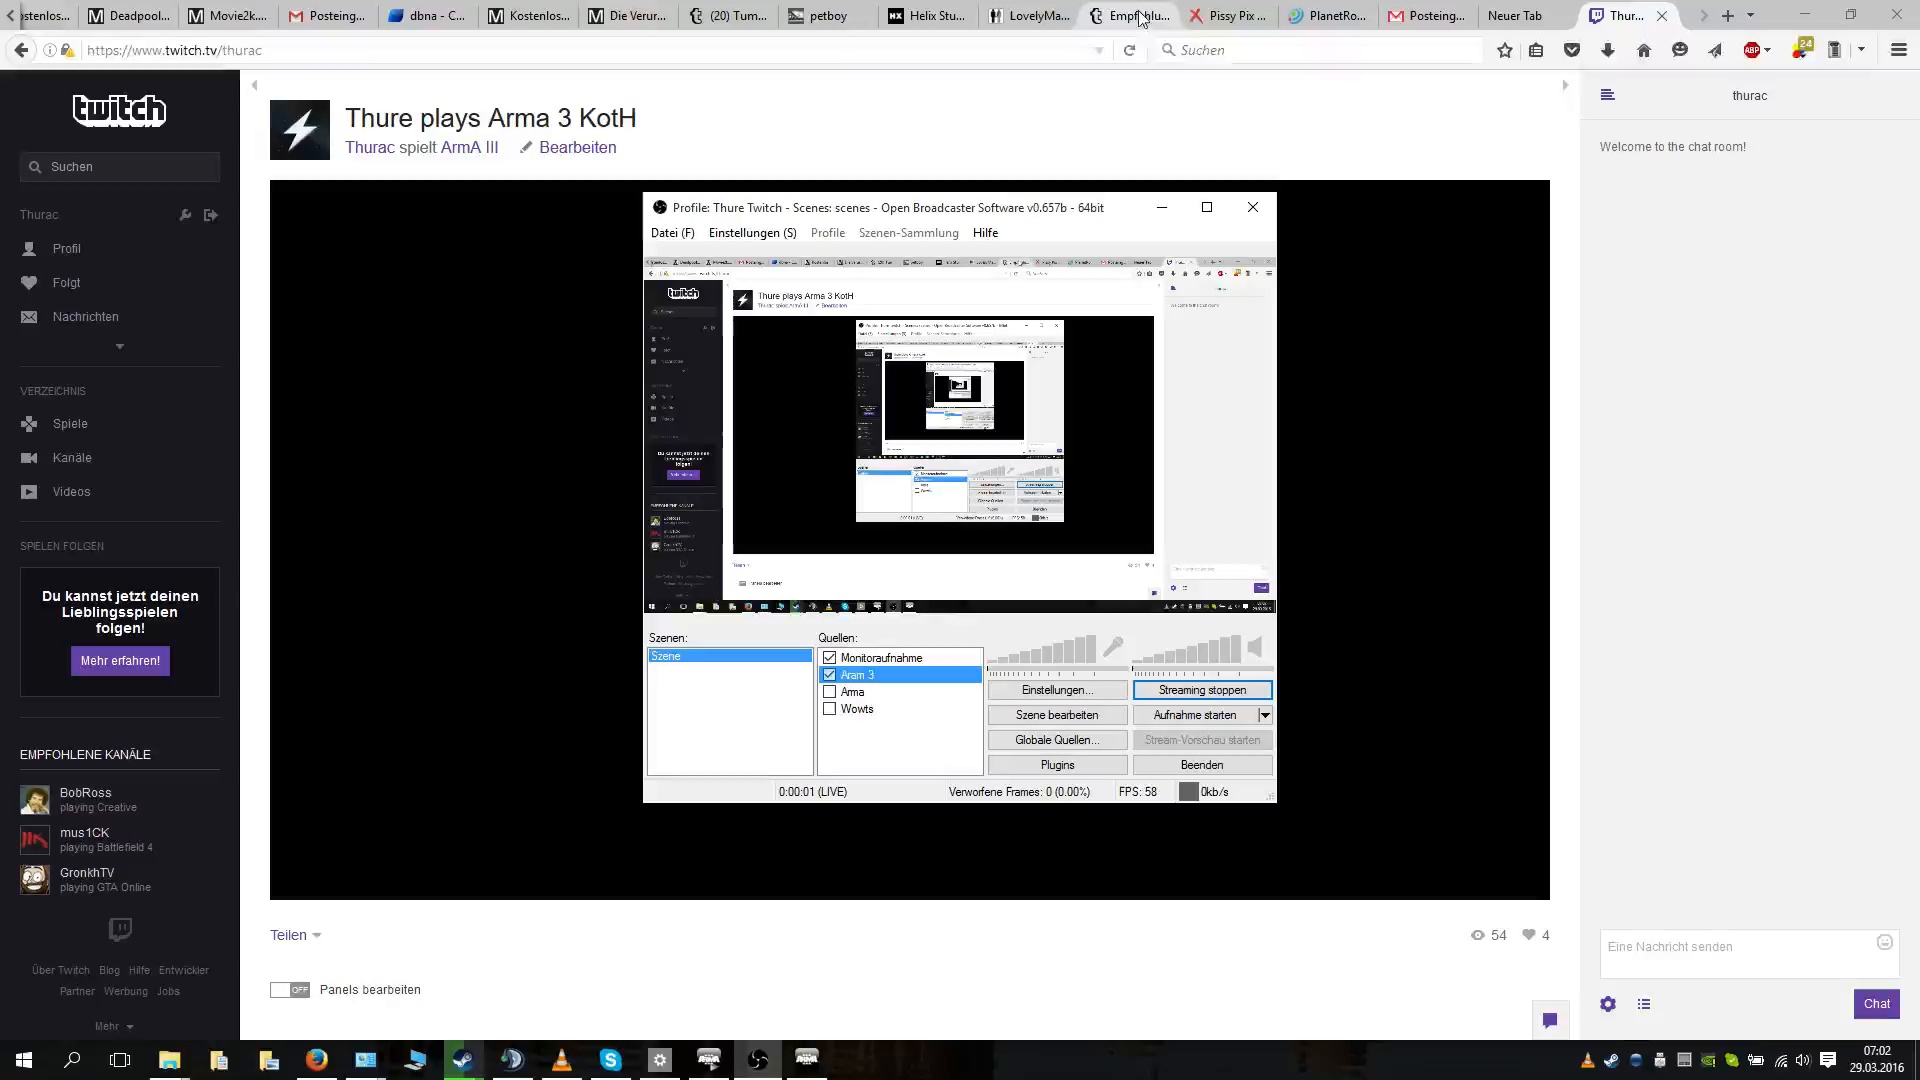Click the Twitch logo in sidebar
Image resolution: width=1920 pixels, height=1080 pixels.
(x=119, y=110)
